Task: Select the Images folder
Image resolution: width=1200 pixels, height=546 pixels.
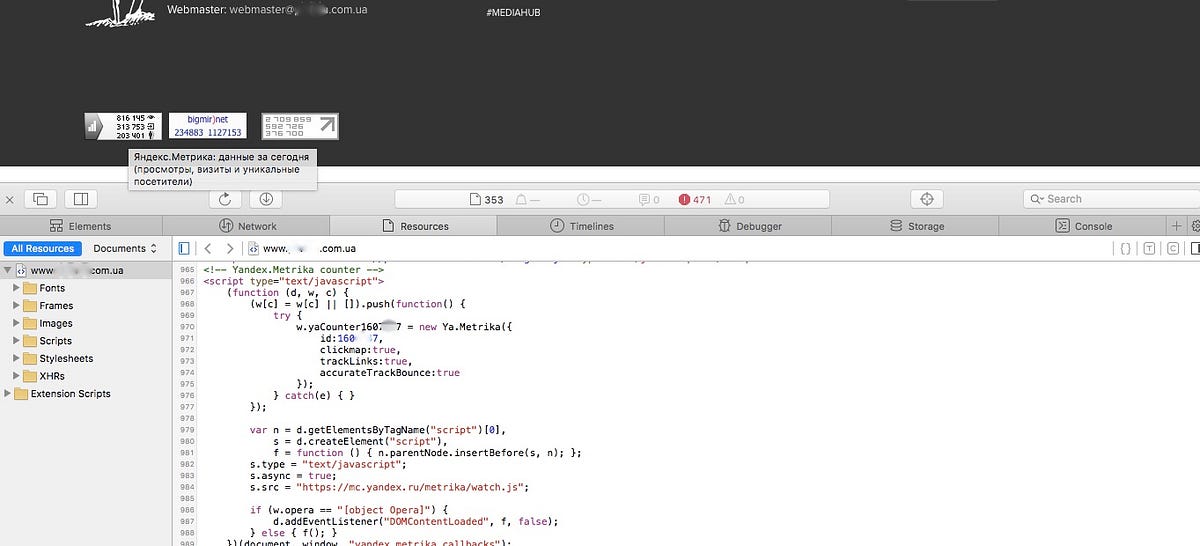Action: pos(48,323)
